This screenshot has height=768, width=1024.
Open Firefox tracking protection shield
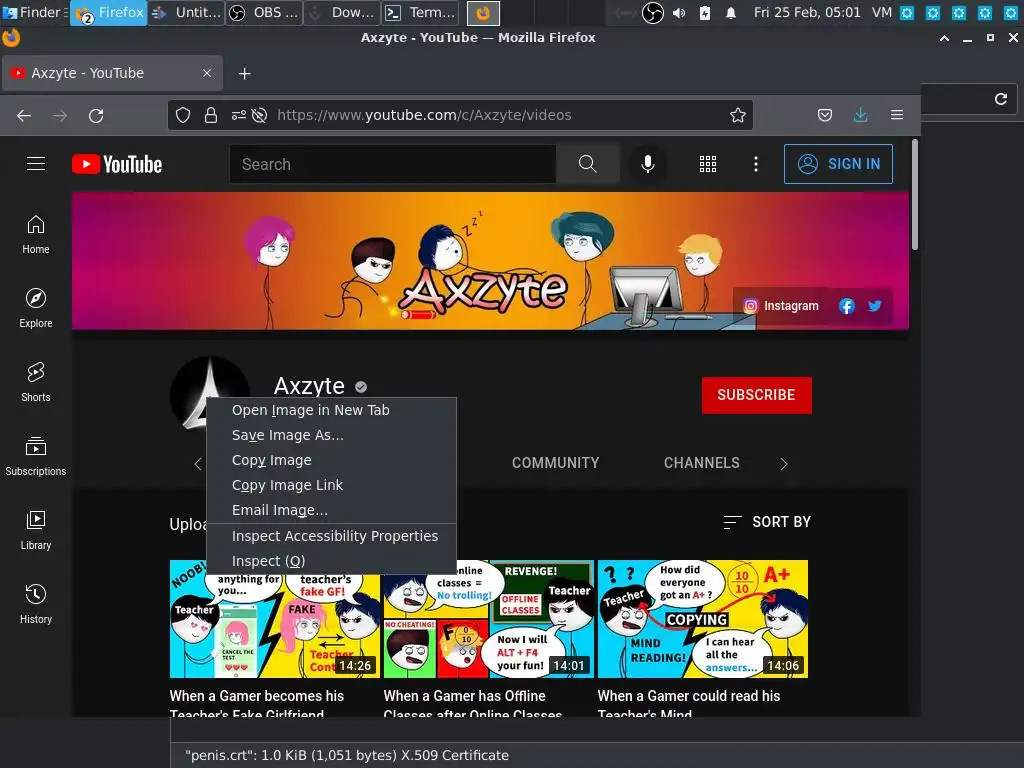click(x=183, y=115)
